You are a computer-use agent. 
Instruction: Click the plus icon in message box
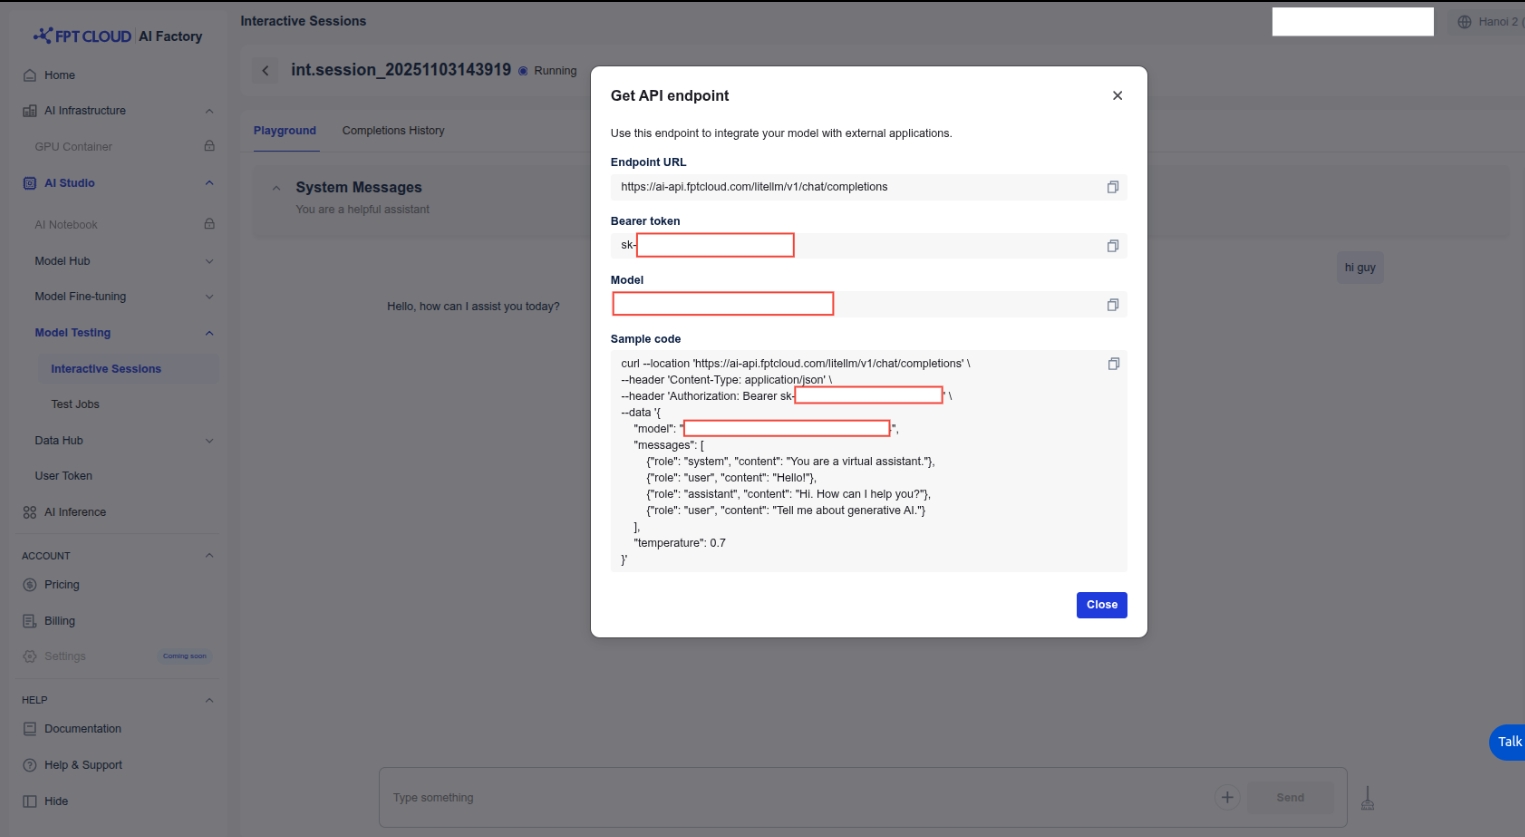(1227, 797)
